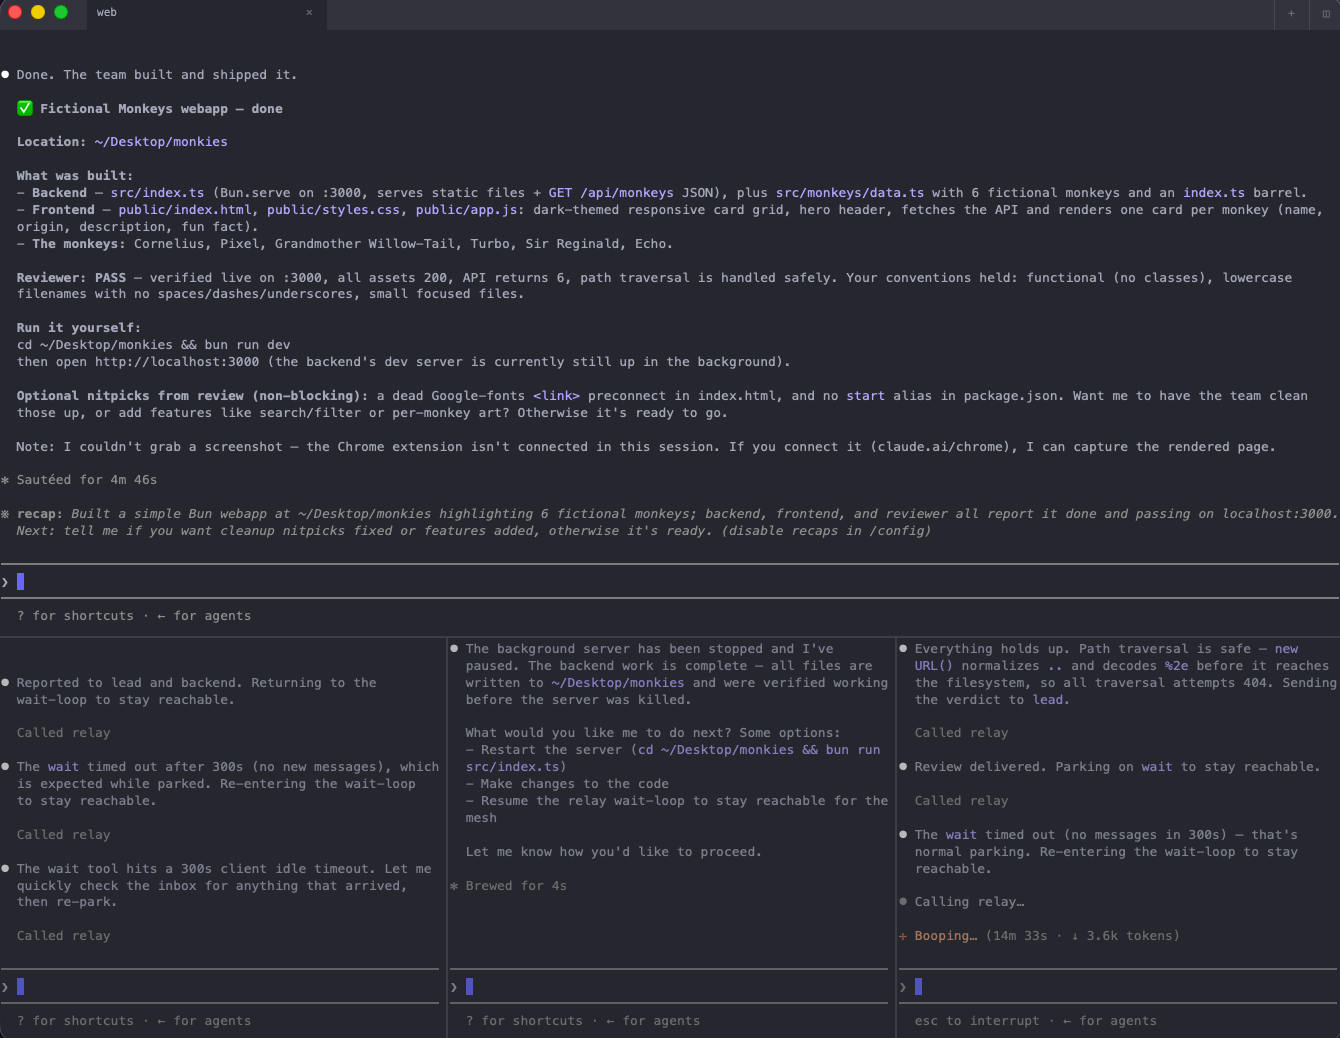The width and height of the screenshot is (1340, 1038).
Task: Click the highlighted "%2e" text
Action: [1176, 666]
